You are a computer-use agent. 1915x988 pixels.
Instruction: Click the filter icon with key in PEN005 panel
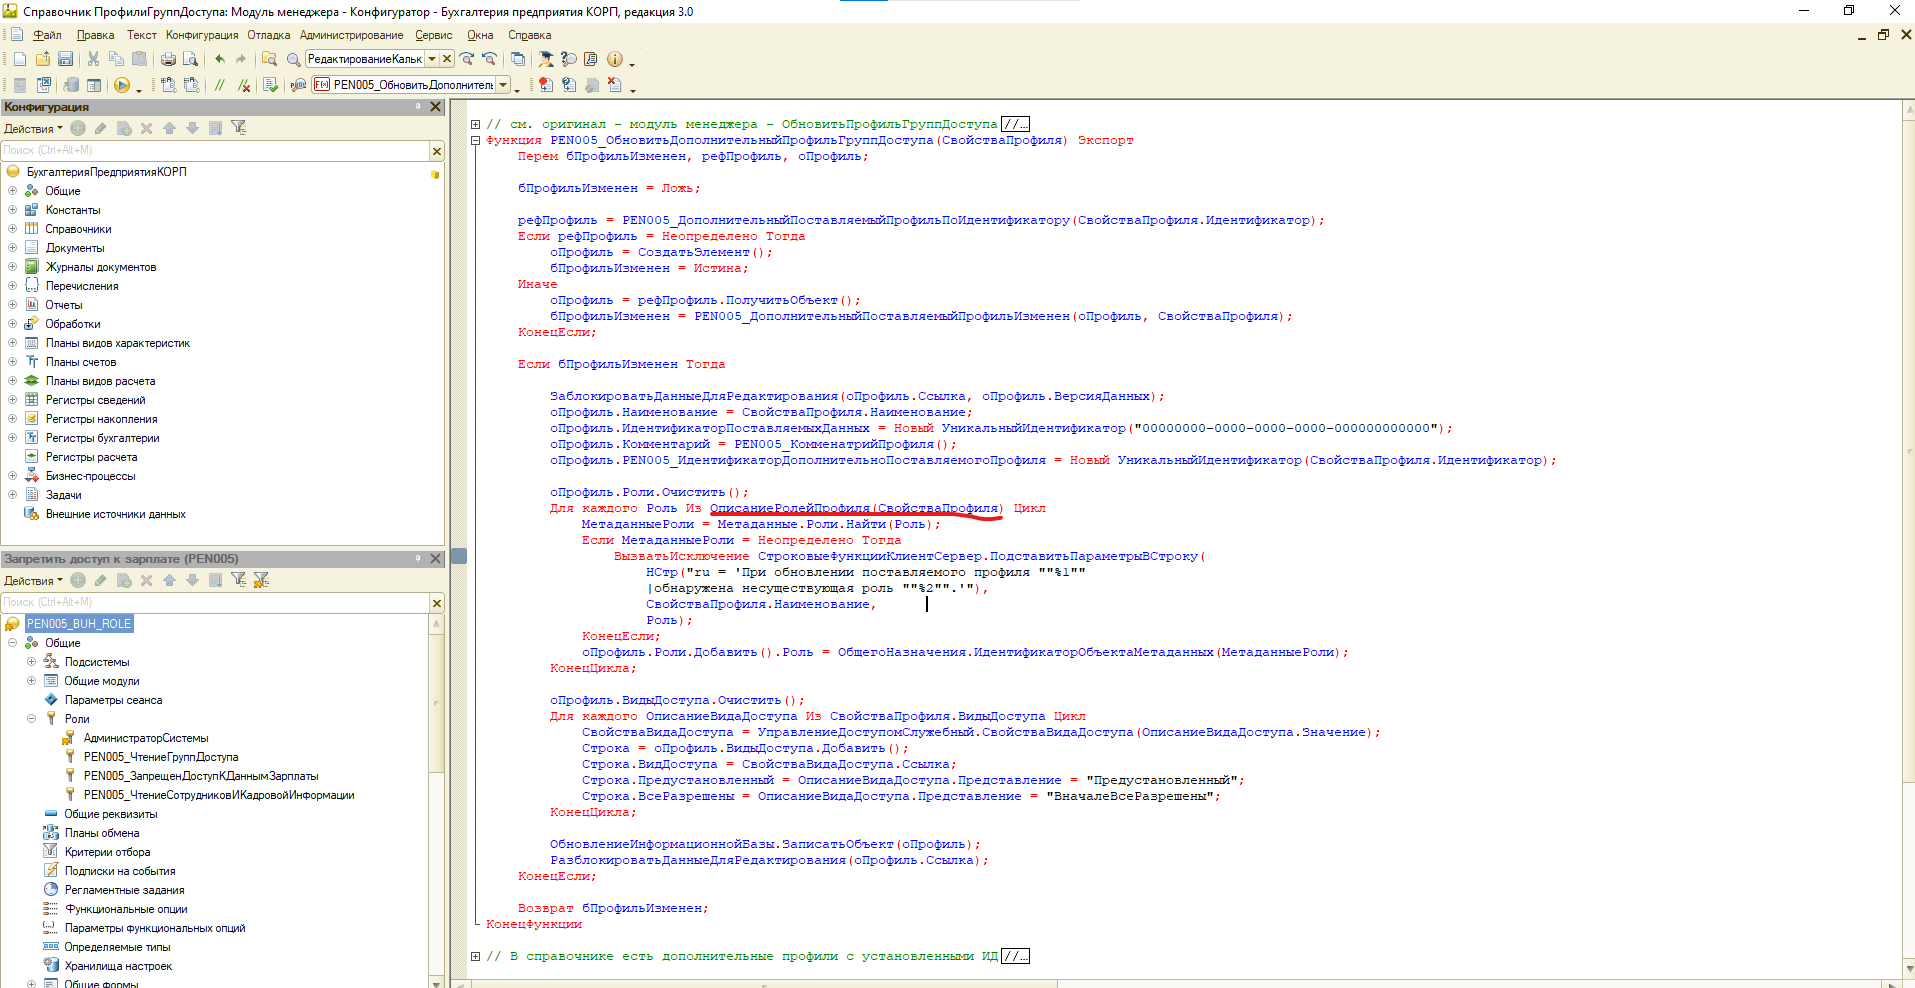coord(261,580)
